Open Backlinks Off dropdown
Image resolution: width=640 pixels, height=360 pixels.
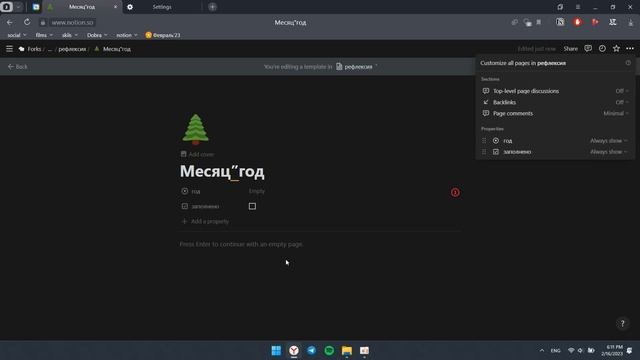(x=622, y=102)
